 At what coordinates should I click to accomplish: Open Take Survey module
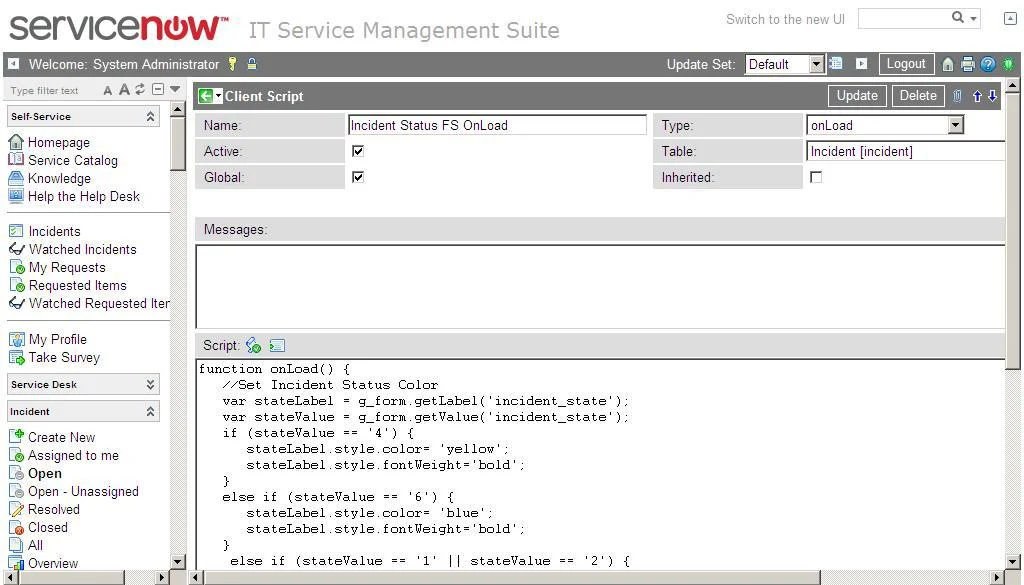tap(64, 357)
